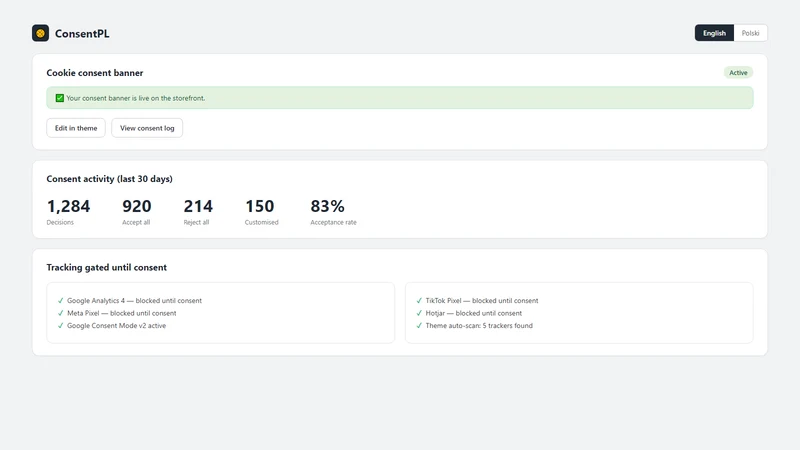Click the Consent activity (last 30 days) heading
The height and width of the screenshot is (450, 800).
tap(110, 179)
